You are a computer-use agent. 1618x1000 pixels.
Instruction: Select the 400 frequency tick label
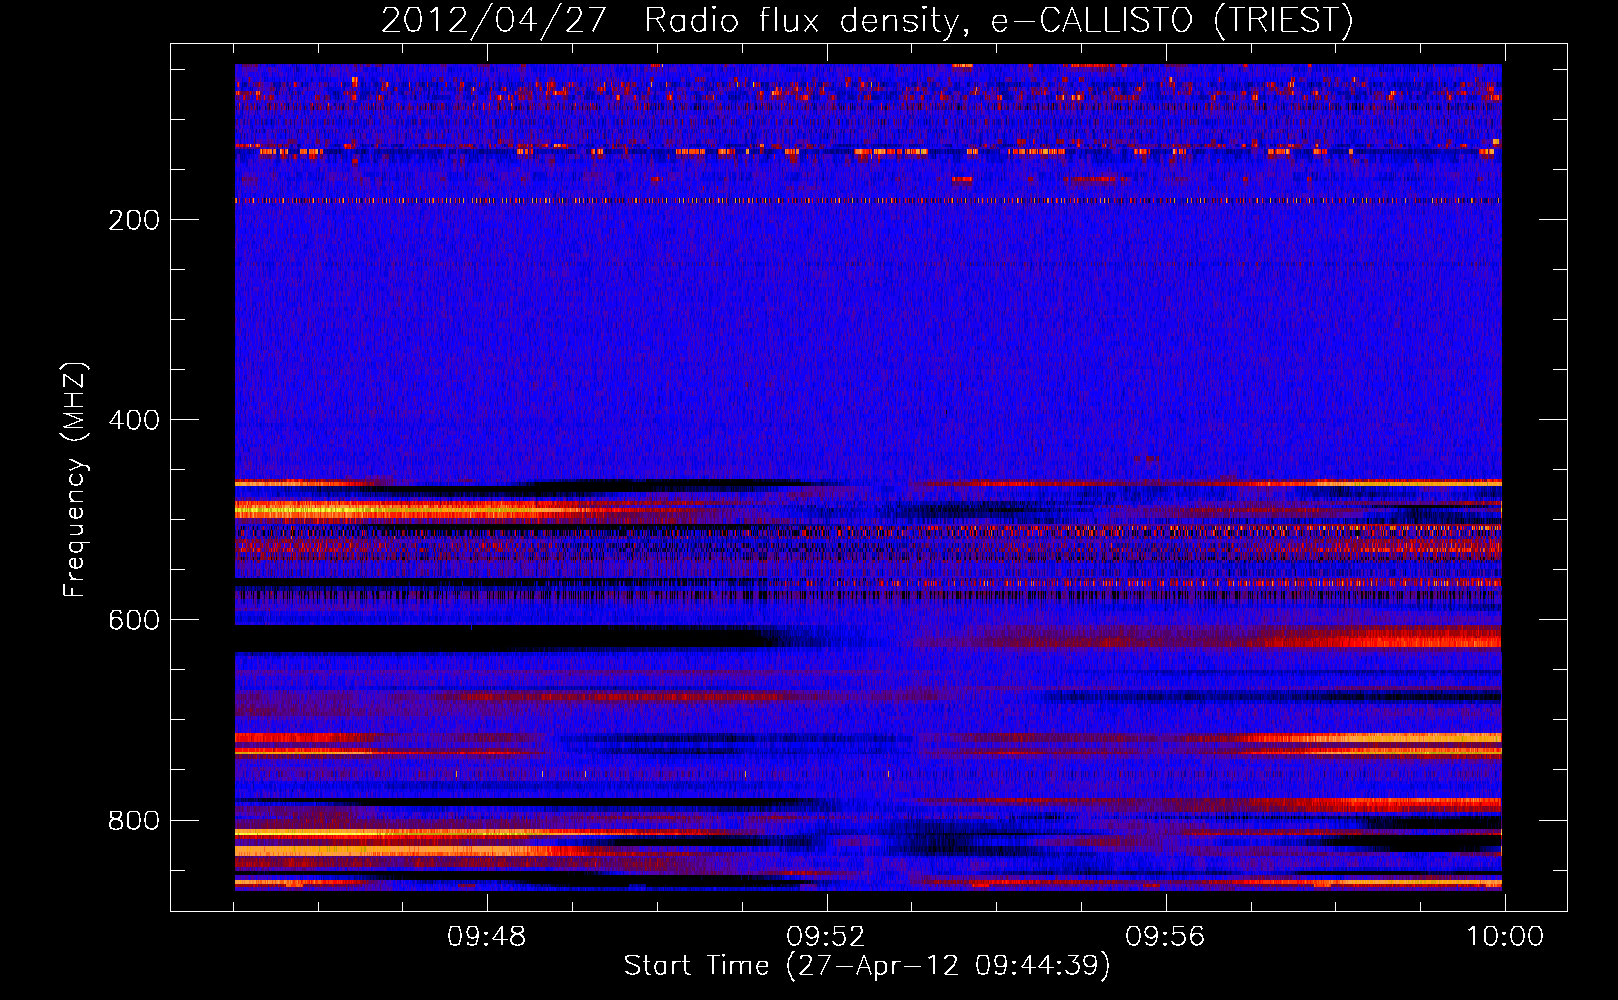coord(134,420)
